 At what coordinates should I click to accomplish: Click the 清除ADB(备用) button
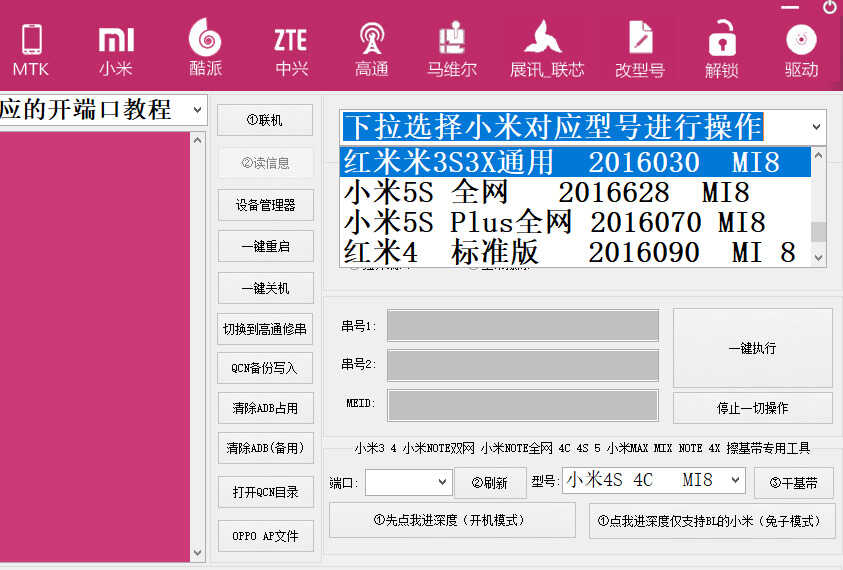265,448
